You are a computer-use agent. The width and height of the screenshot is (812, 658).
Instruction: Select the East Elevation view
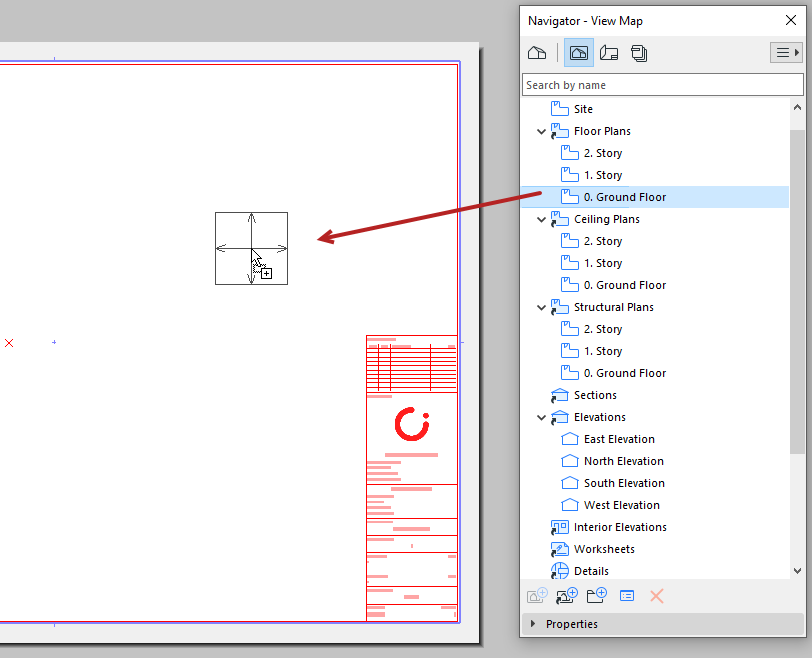[x=619, y=440]
